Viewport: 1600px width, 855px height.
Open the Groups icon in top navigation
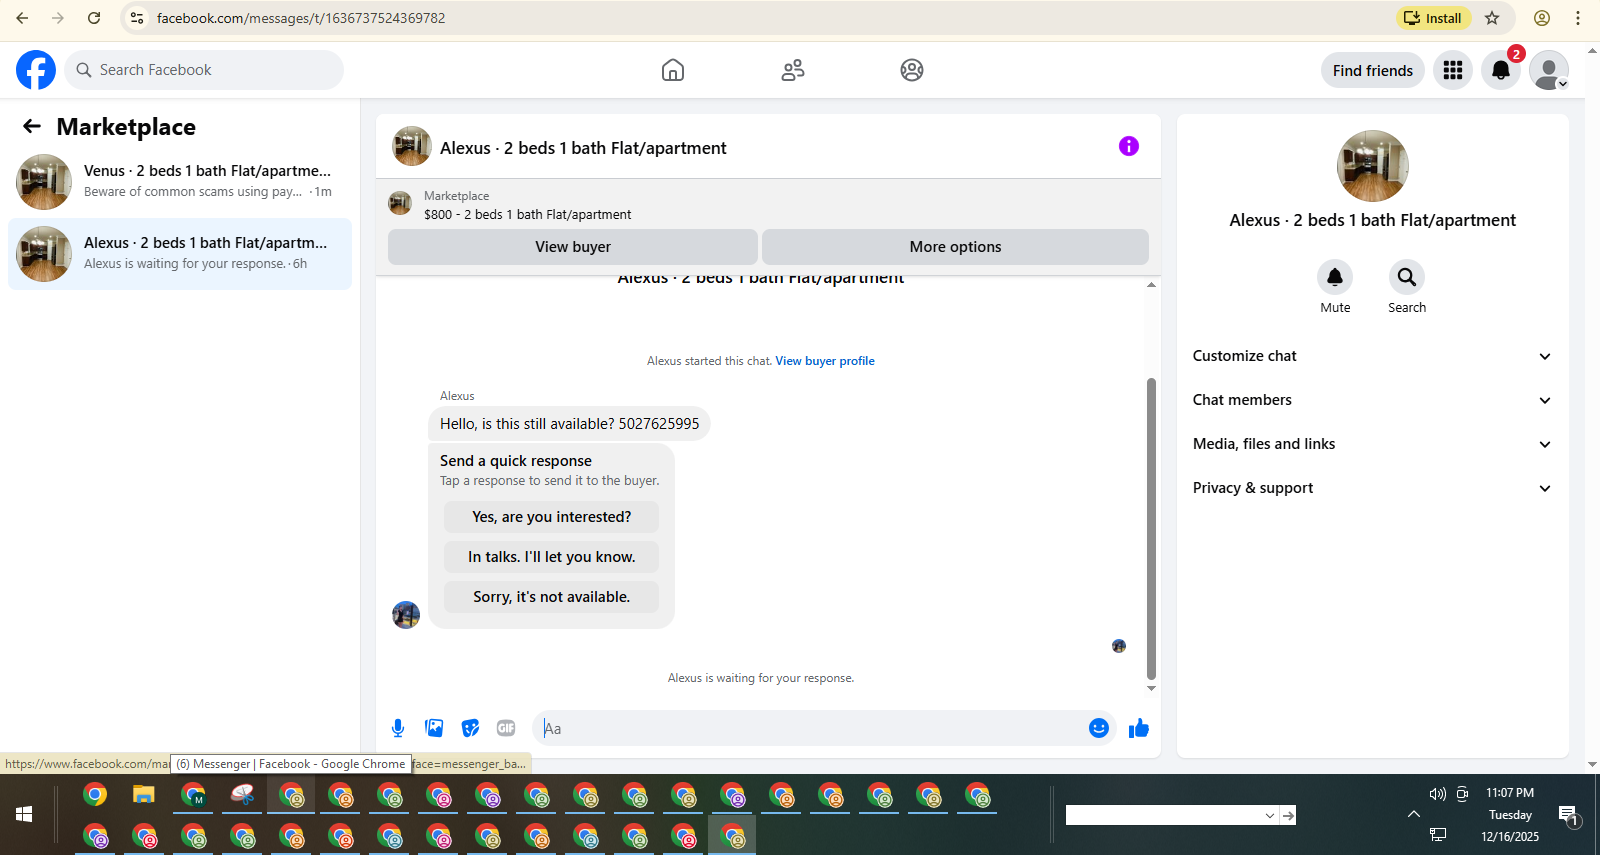click(912, 70)
